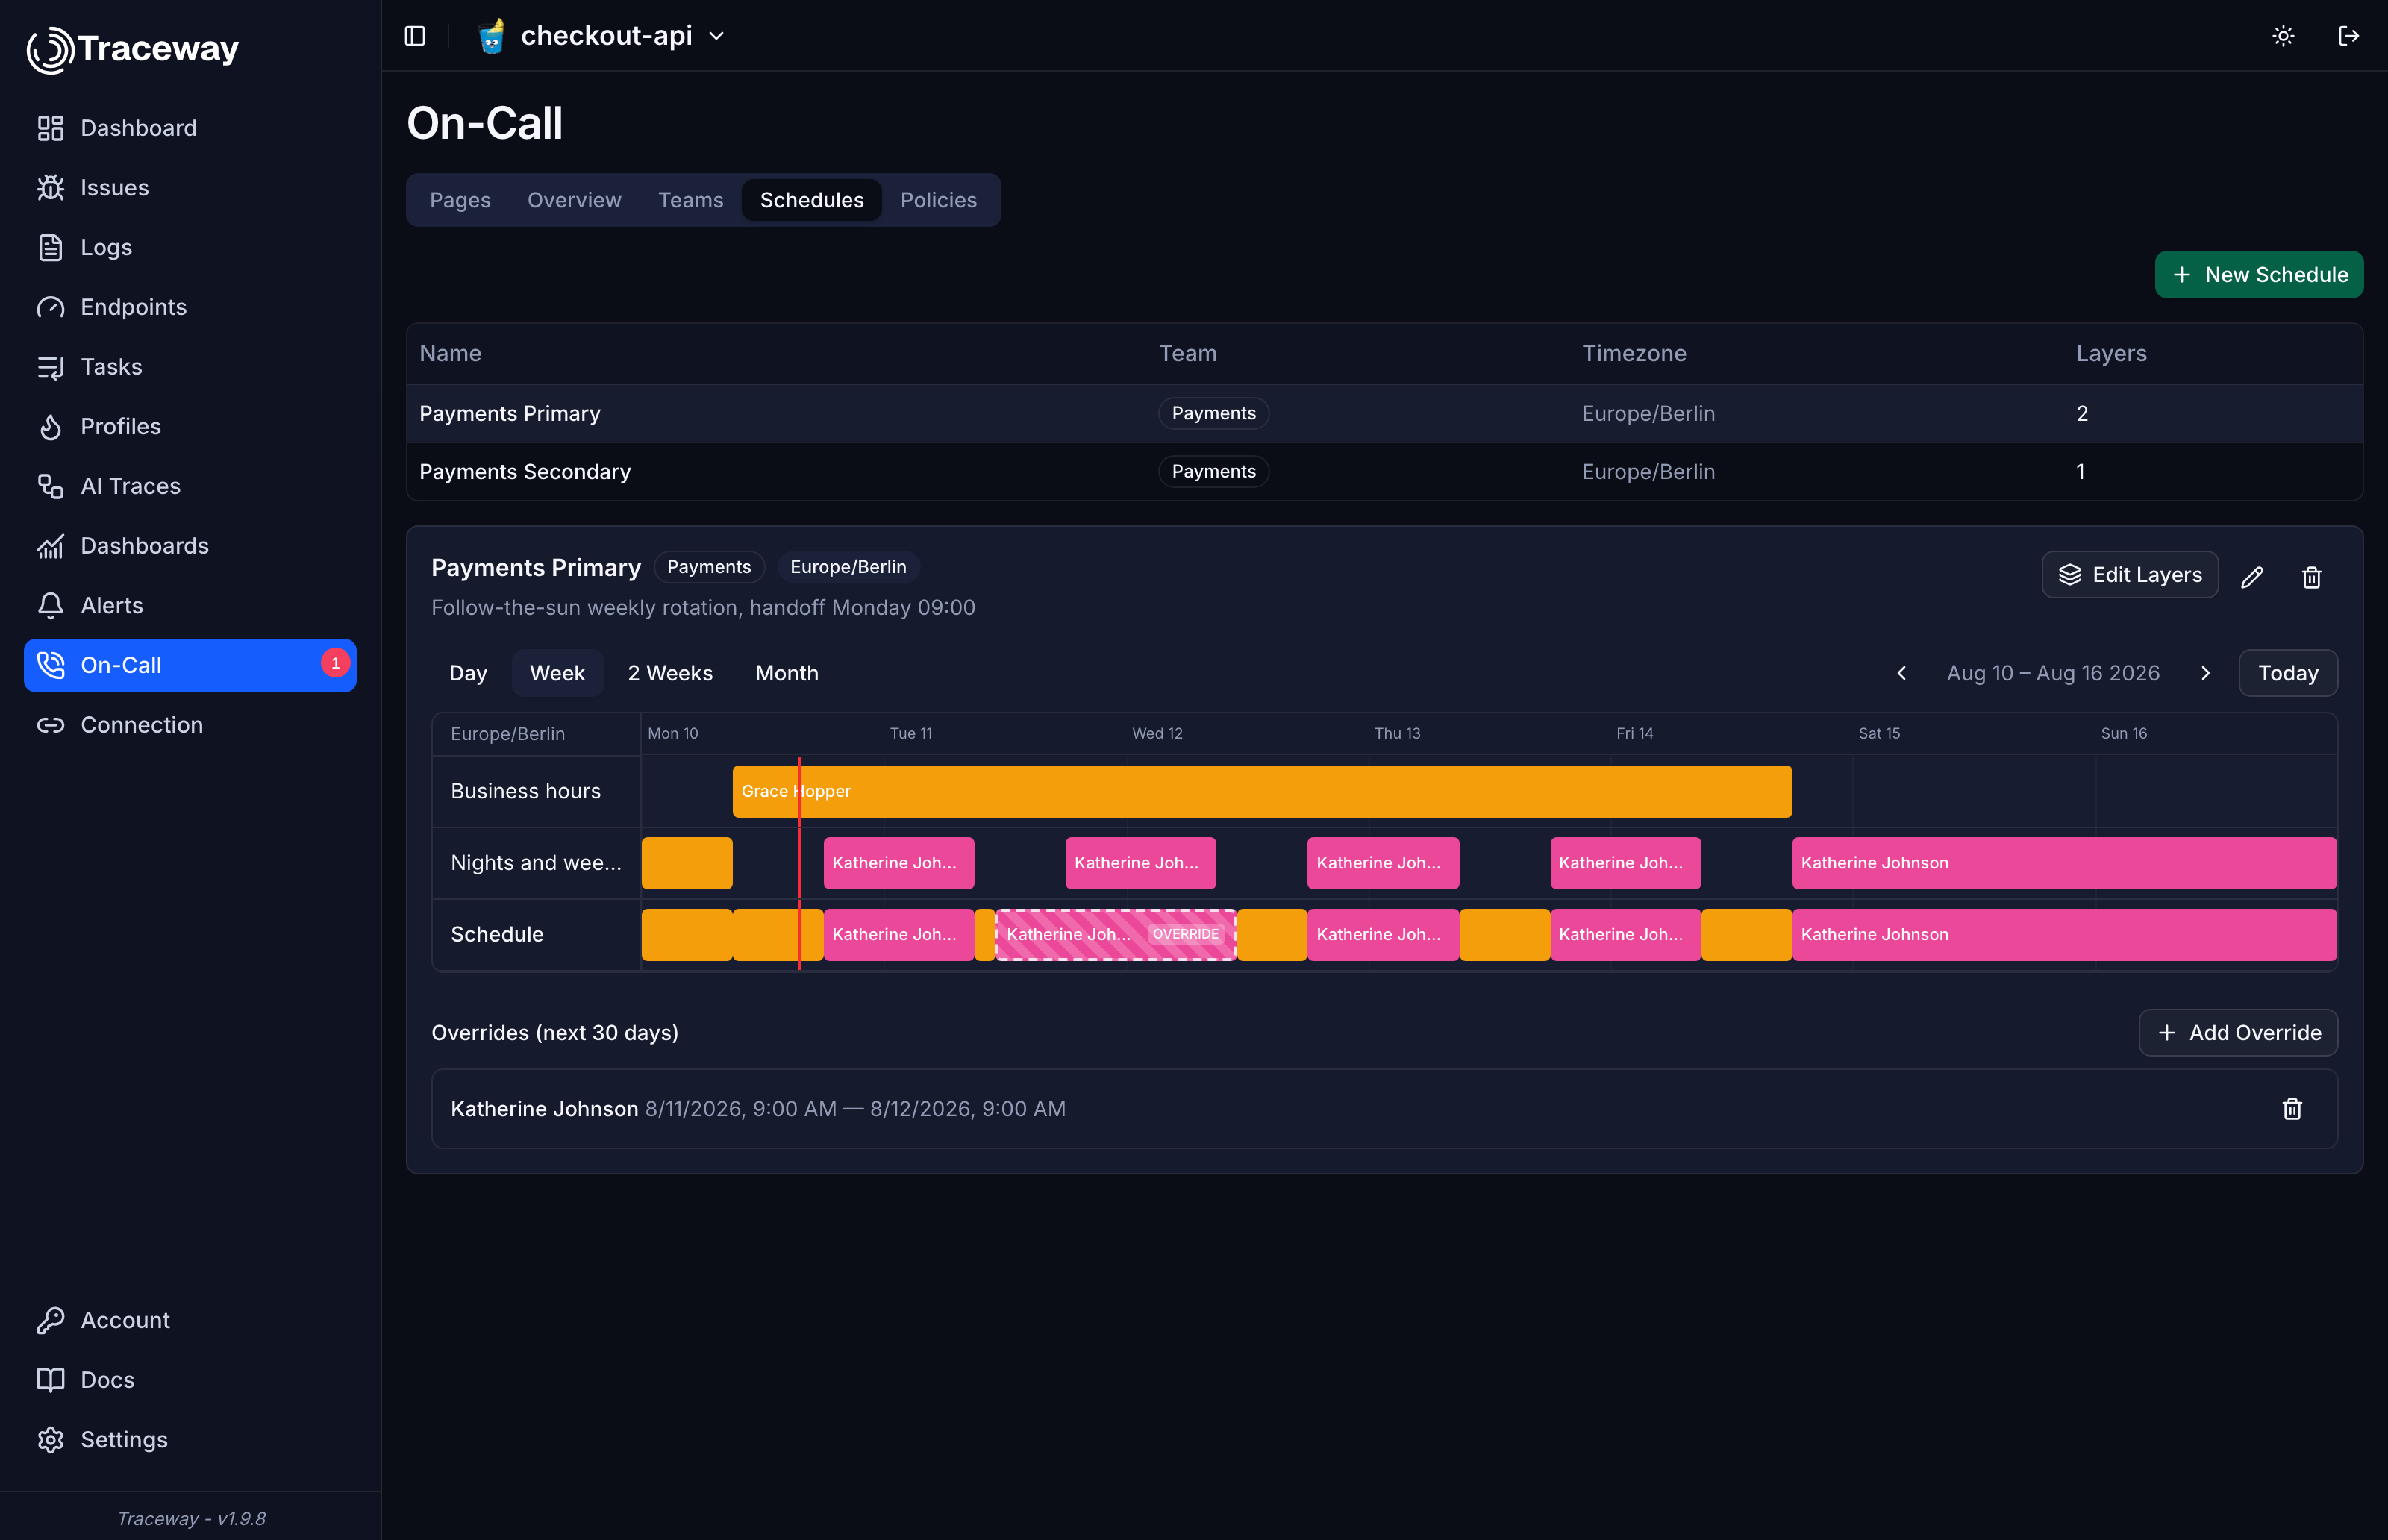Viewport: 2388px width, 1540px height.
Task: Open Settings gear item
Action: click(x=190, y=1439)
